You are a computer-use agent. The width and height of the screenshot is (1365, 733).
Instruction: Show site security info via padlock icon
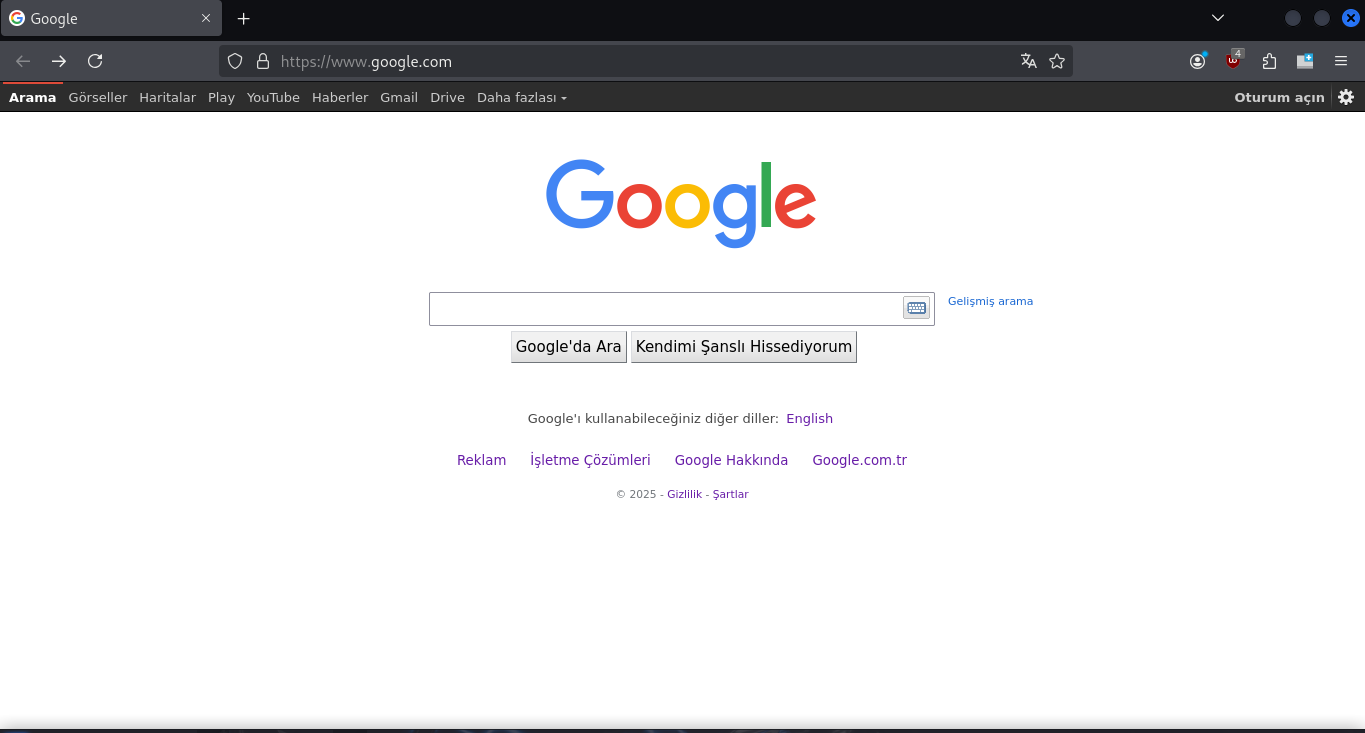tap(263, 61)
